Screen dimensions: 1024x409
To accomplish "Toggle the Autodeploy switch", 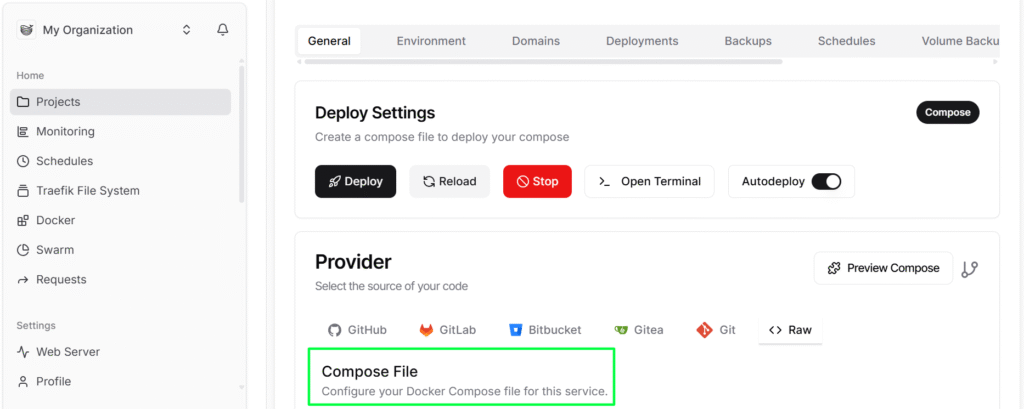I will [x=826, y=181].
